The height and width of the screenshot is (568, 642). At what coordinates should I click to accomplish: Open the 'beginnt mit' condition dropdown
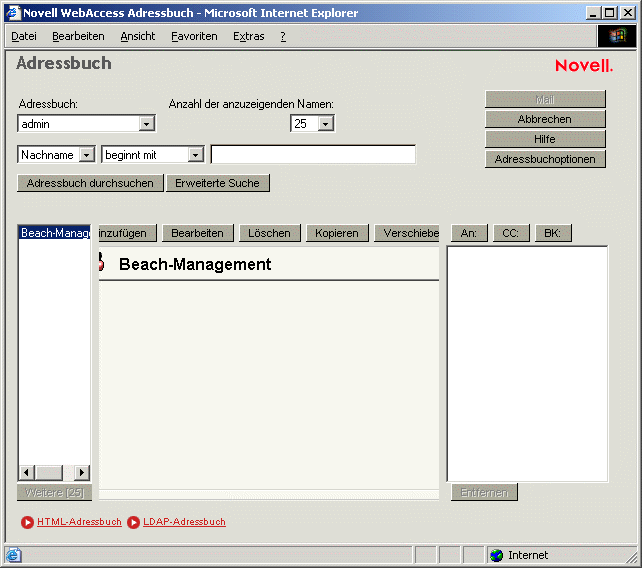[x=195, y=155]
